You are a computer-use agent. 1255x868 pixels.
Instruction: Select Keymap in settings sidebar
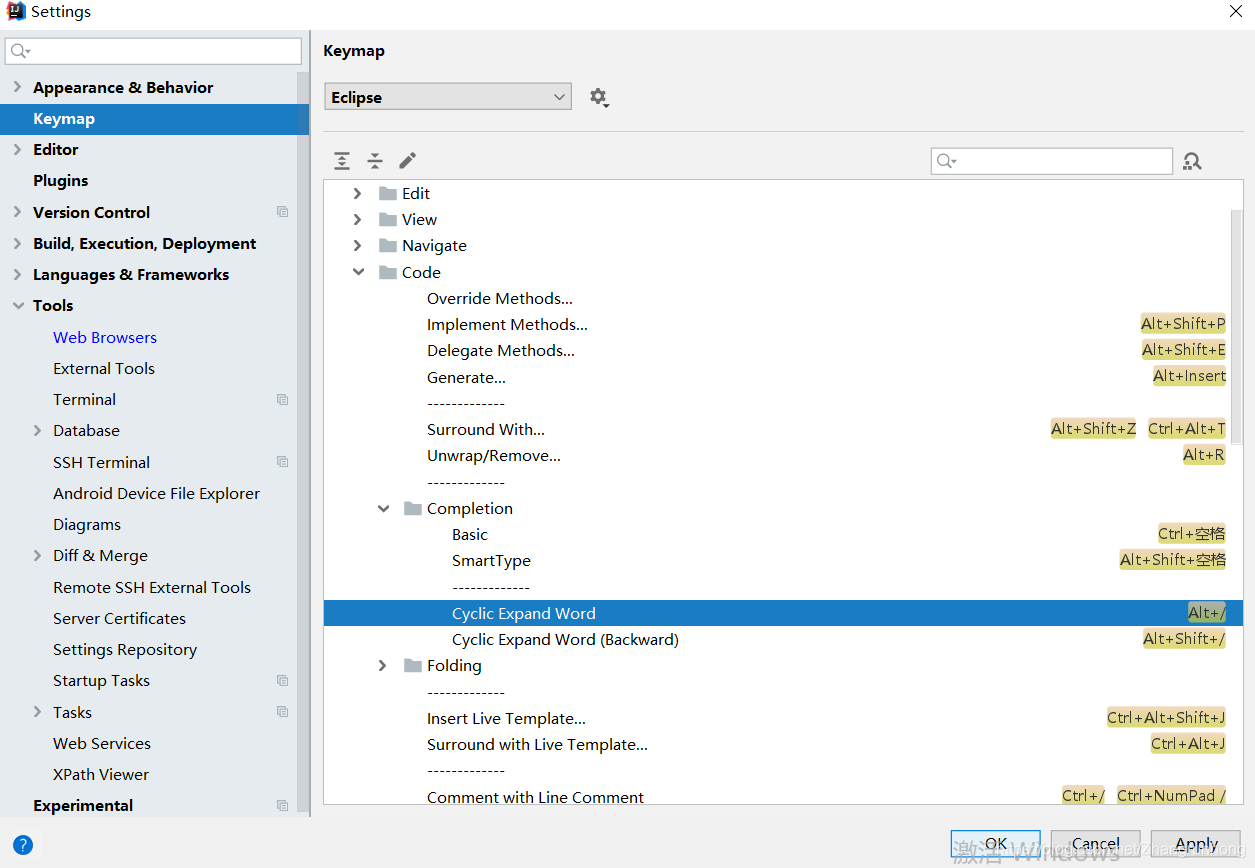[x=154, y=118]
